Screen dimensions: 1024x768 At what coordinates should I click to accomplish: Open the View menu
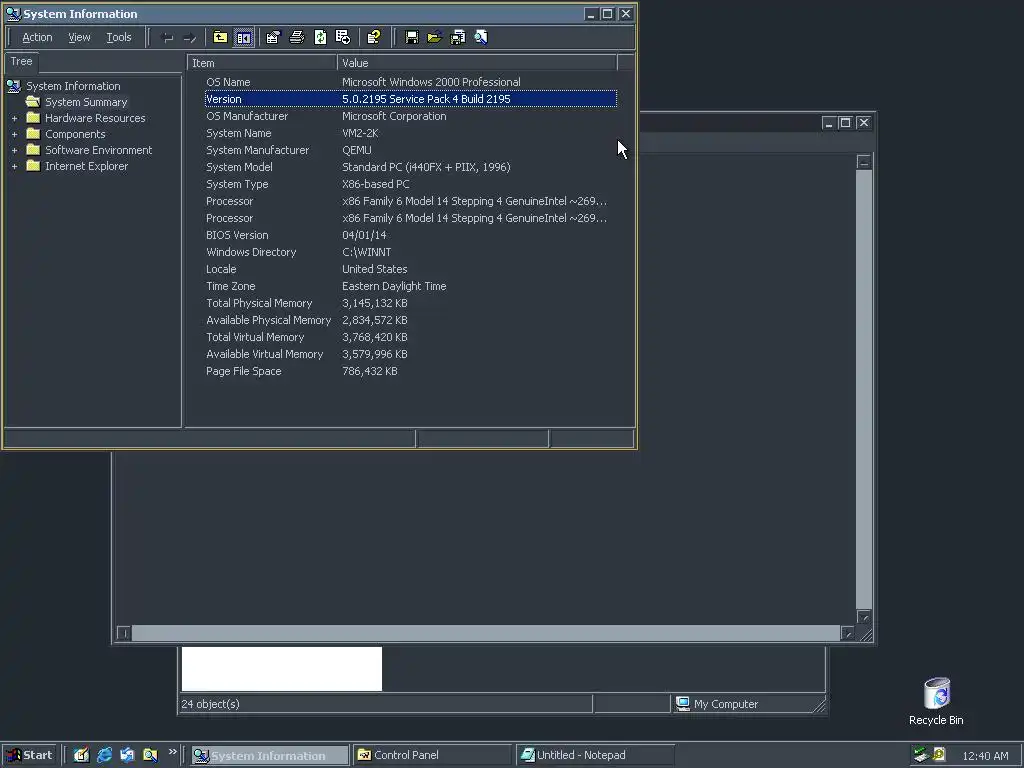point(79,37)
